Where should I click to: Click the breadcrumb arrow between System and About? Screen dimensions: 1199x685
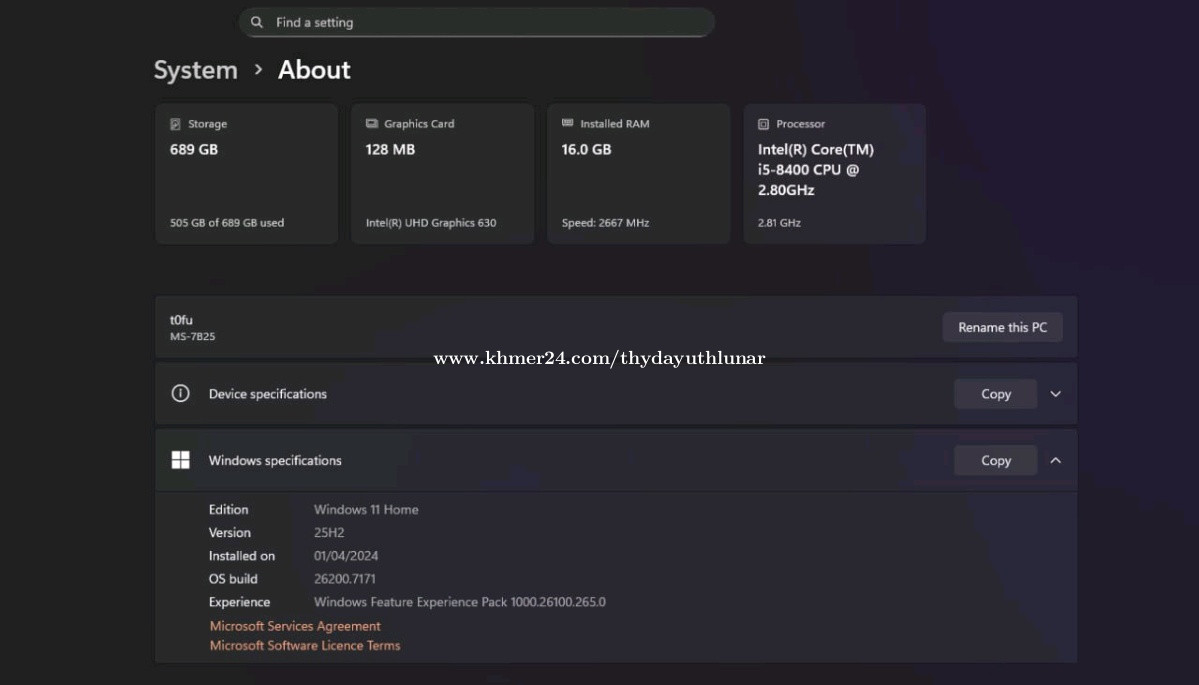point(258,70)
